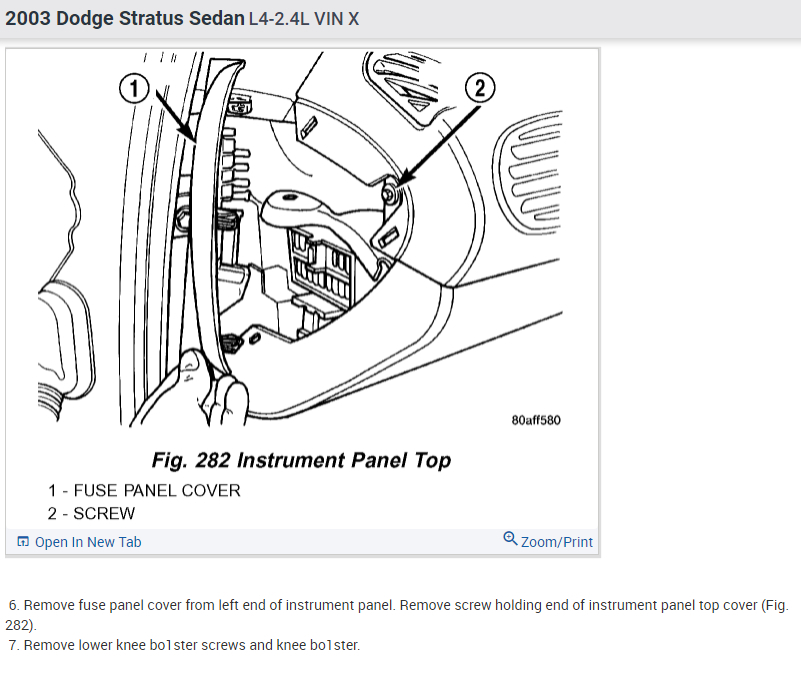801x676 pixels.
Task: Click the Fig. 282 Instrument Panel Top caption
Action: (301, 460)
